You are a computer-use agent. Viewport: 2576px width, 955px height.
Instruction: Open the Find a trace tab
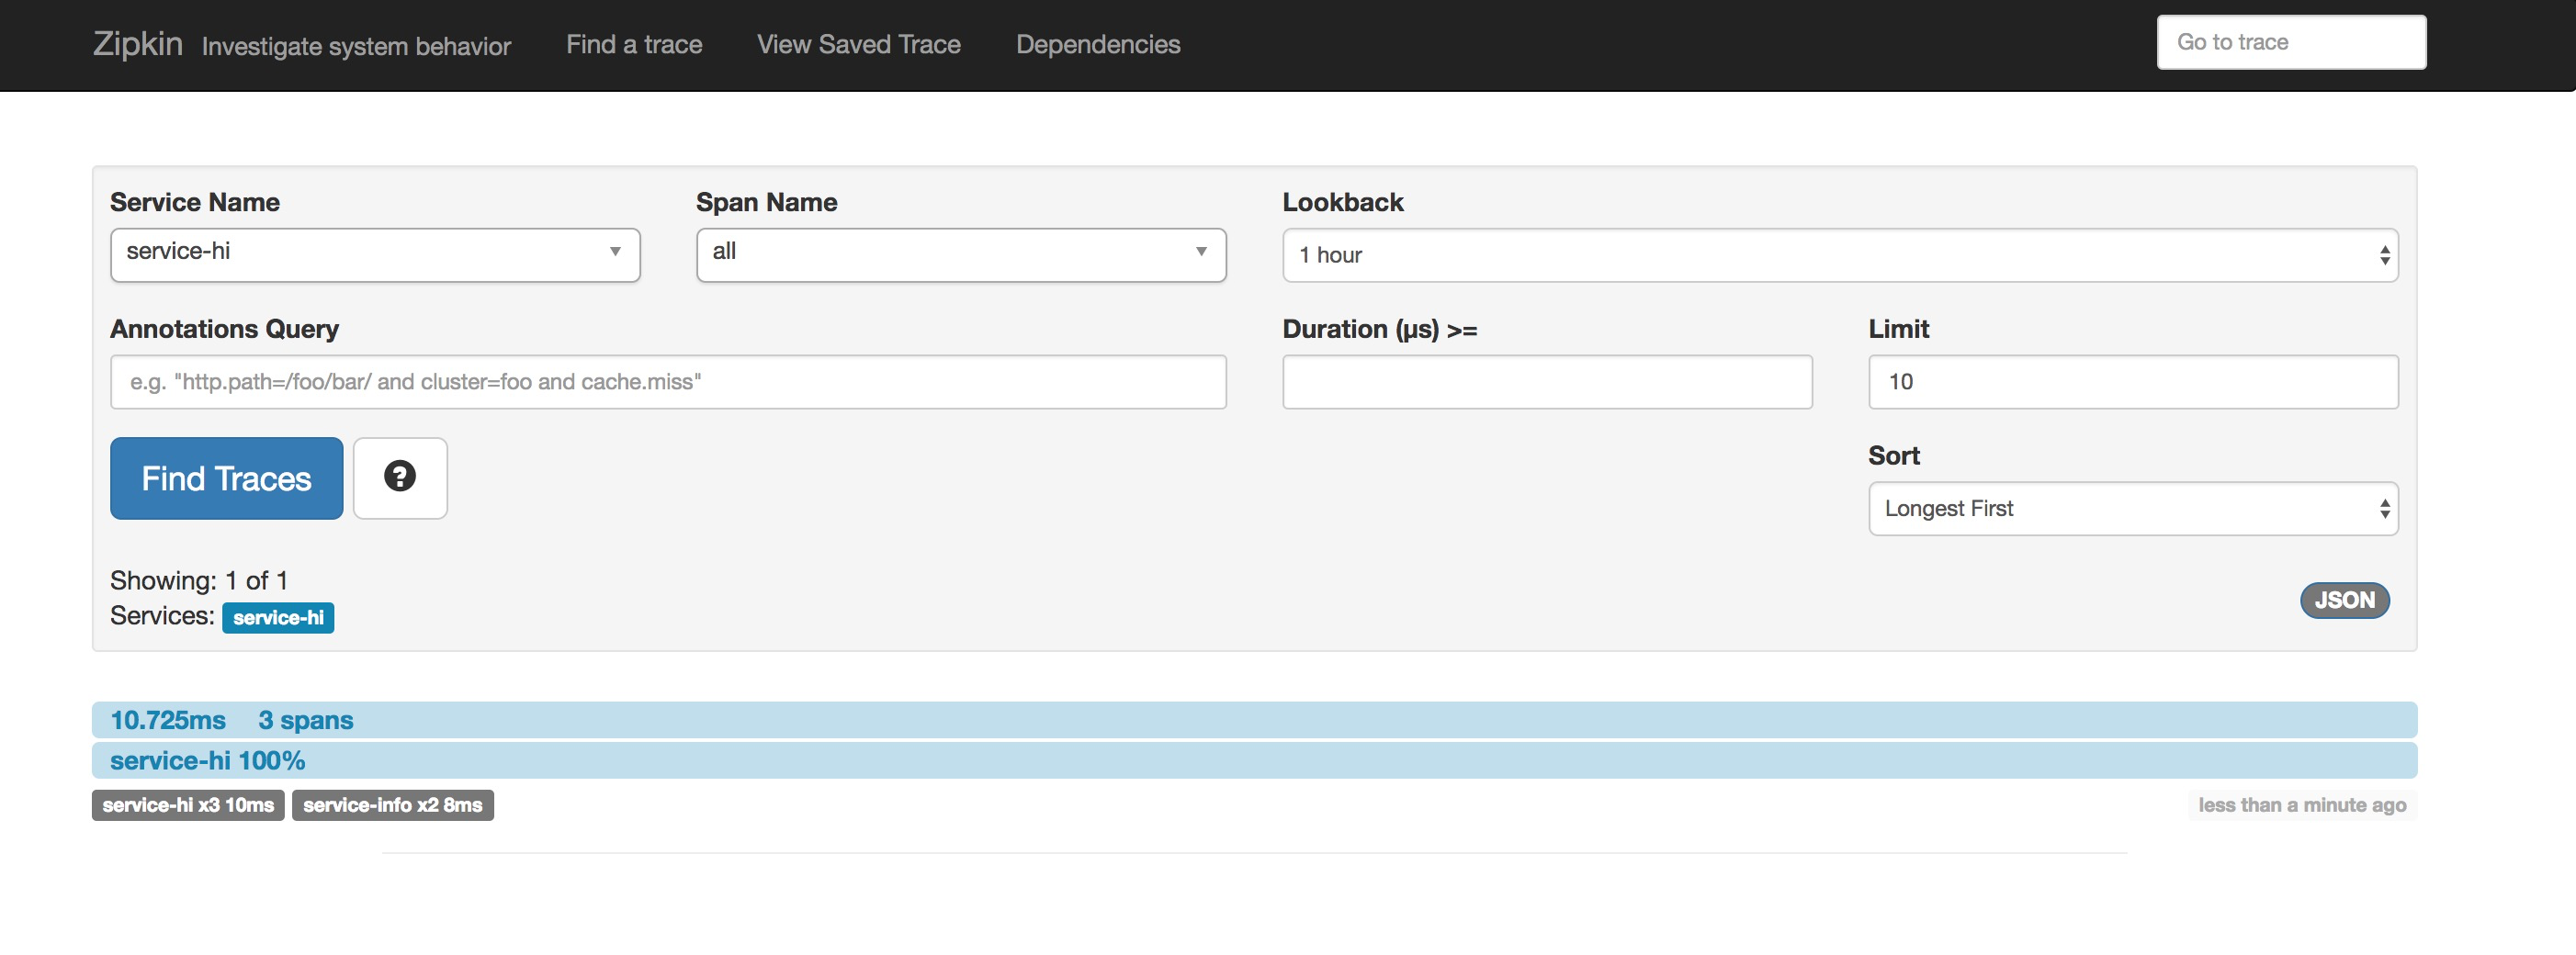pos(634,44)
